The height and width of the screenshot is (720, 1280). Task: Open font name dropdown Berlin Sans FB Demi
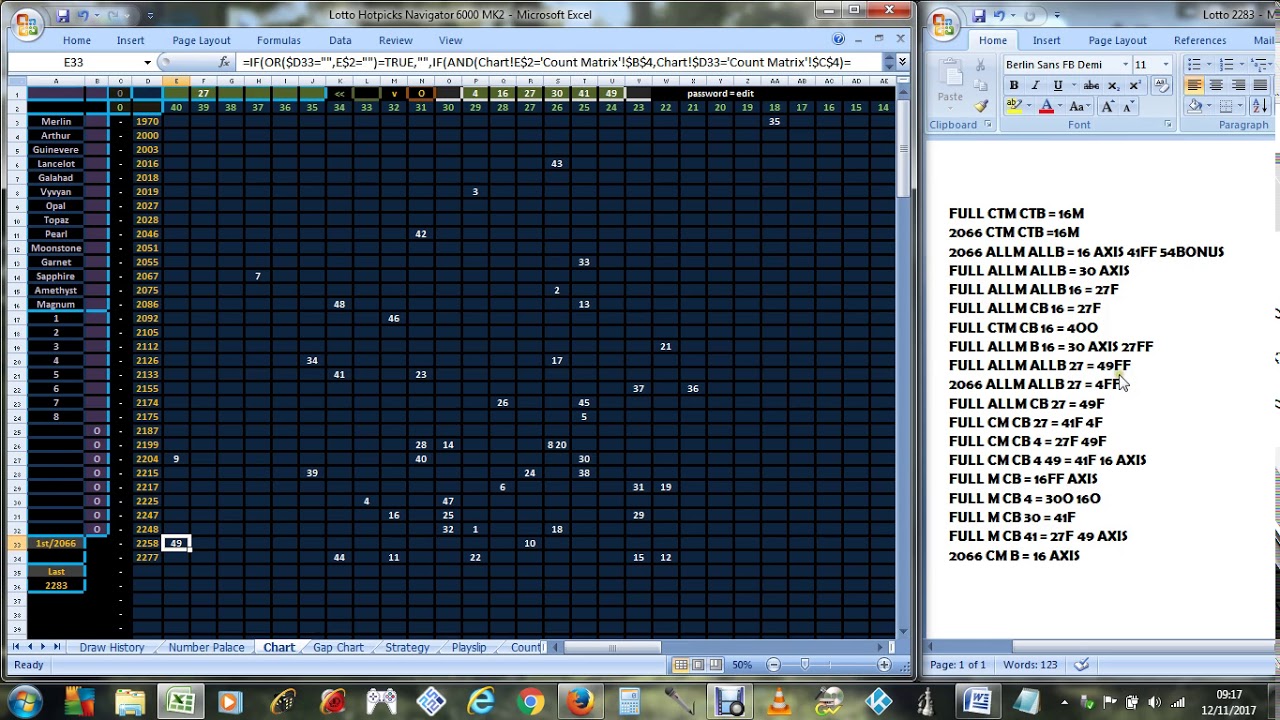click(x=1125, y=64)
